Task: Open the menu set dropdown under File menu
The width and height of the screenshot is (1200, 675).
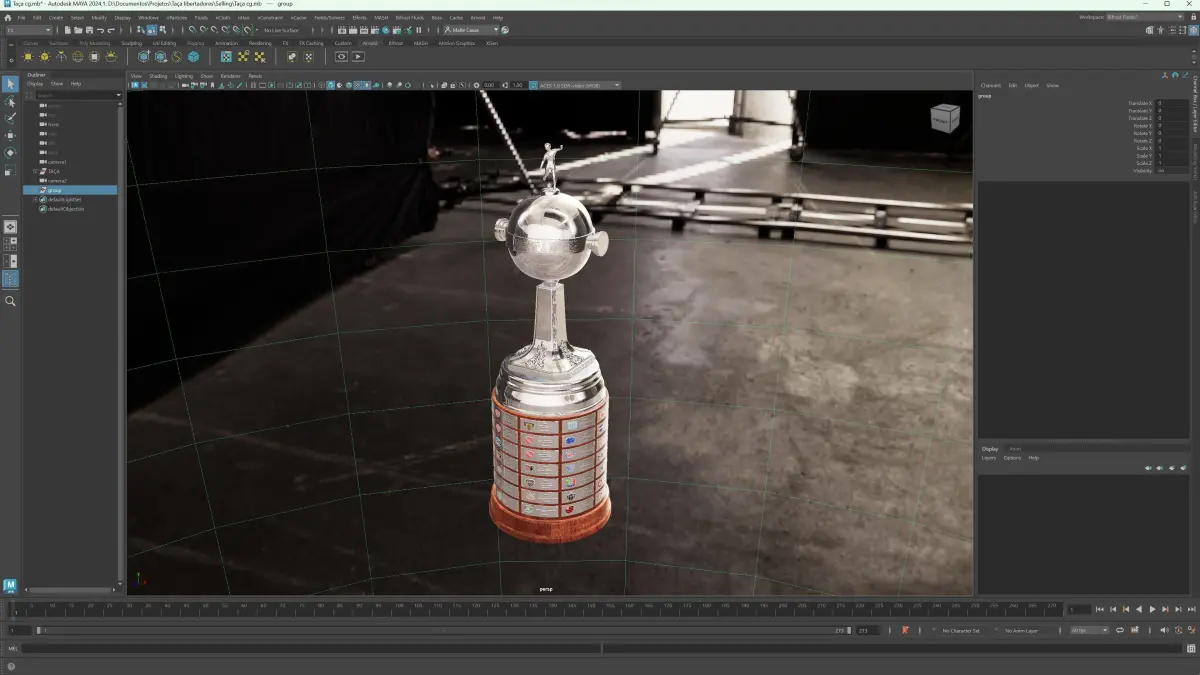Action: pos(28,30)
